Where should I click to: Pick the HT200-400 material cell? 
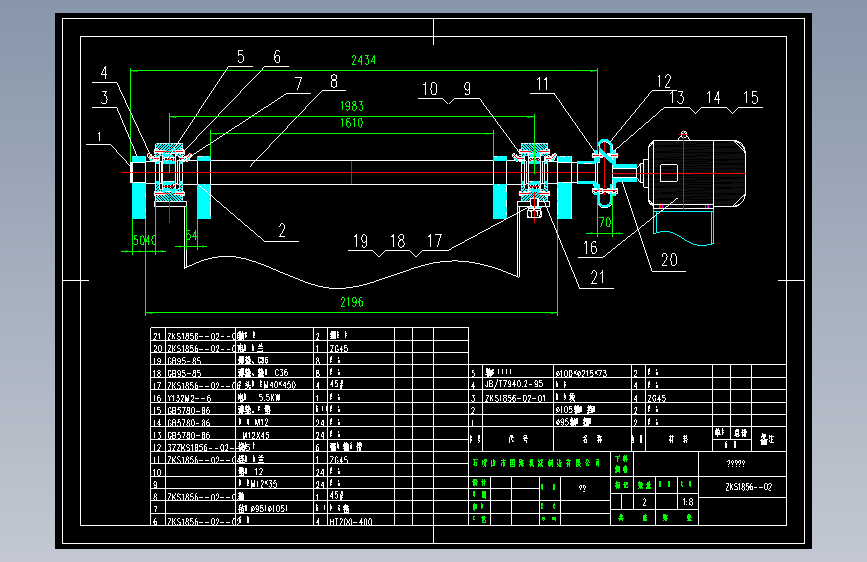(351, 521)
